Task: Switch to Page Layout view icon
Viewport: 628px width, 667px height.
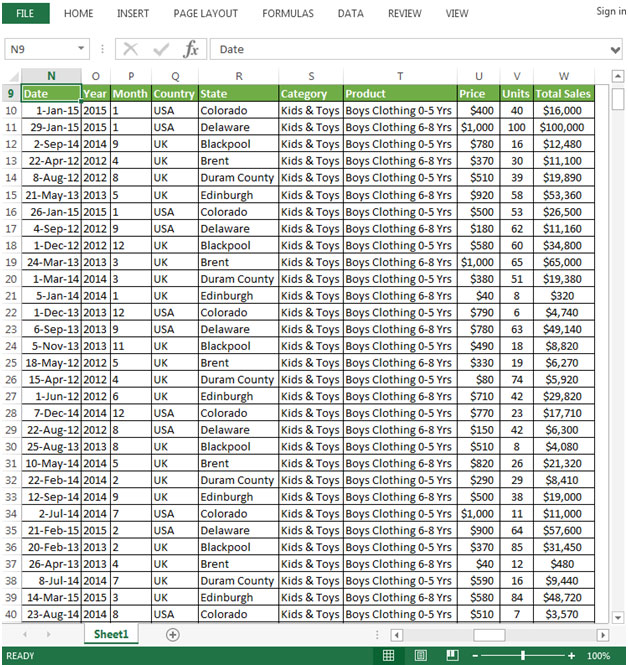Action: point(420,656)
